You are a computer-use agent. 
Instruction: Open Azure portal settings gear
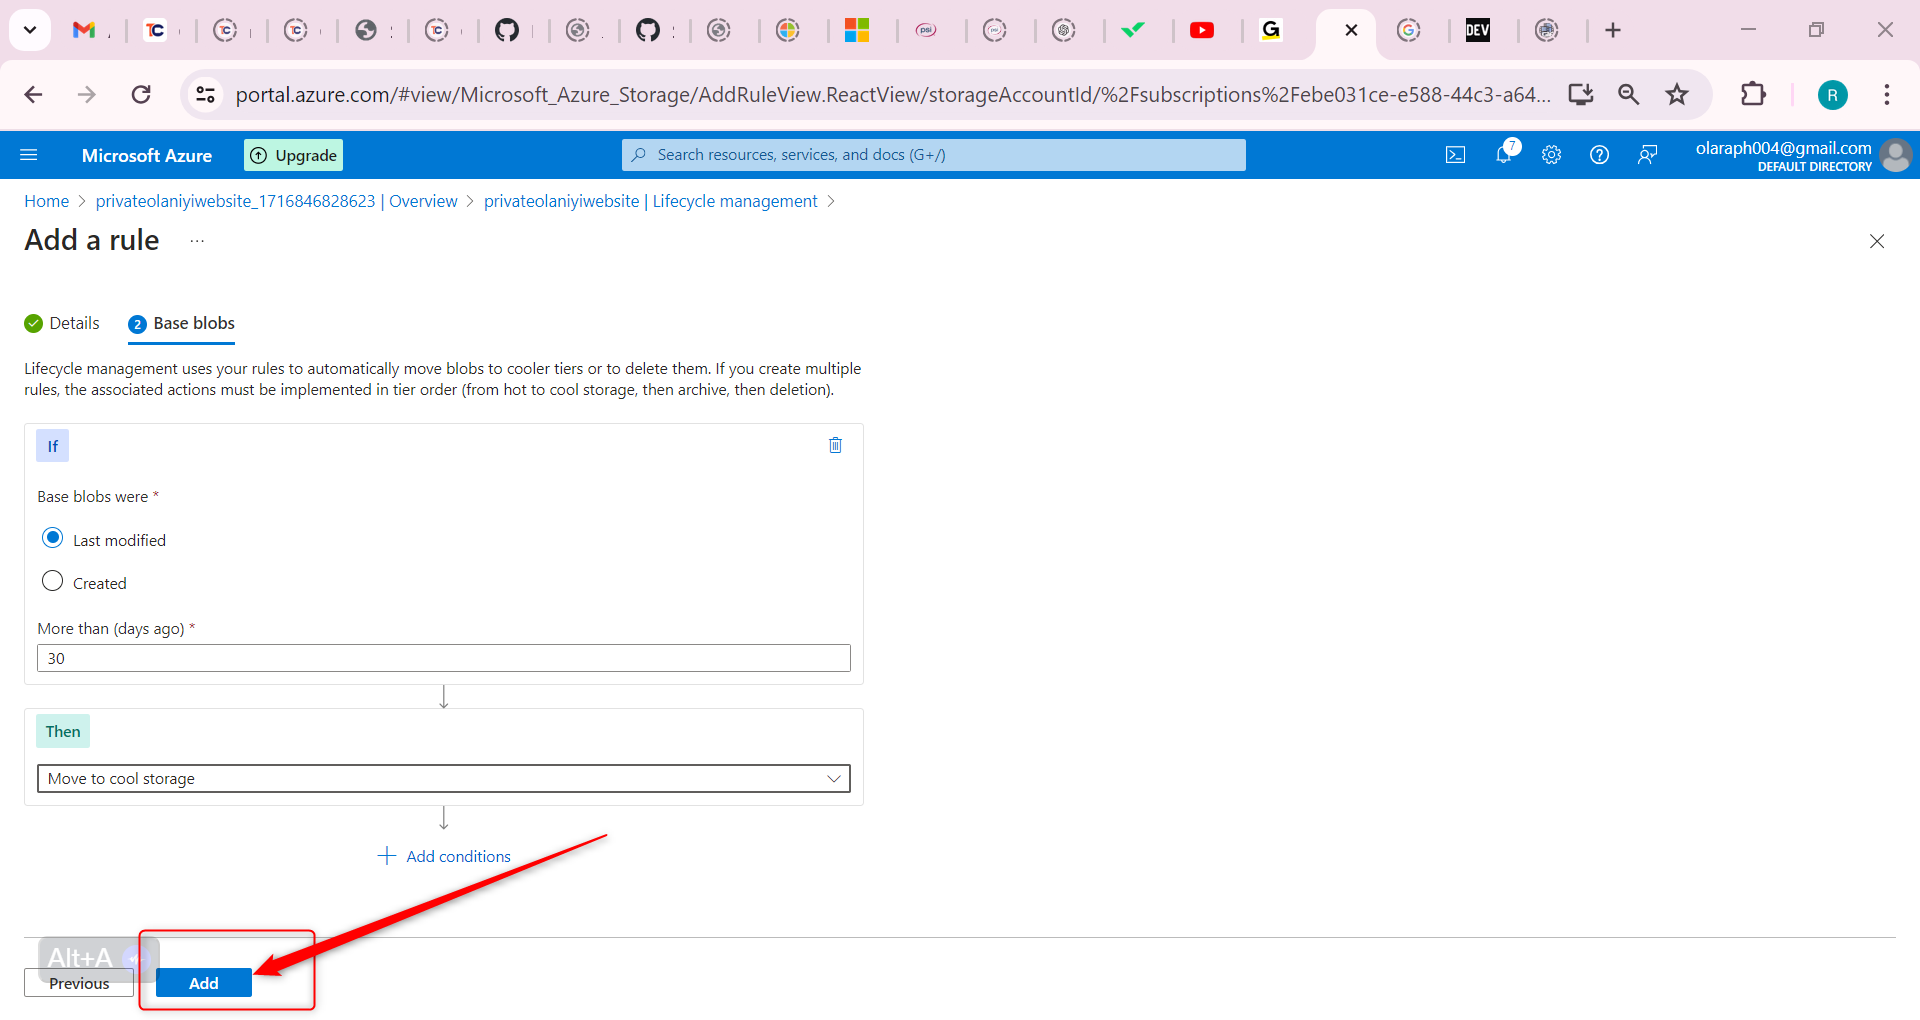[1551, 155]
